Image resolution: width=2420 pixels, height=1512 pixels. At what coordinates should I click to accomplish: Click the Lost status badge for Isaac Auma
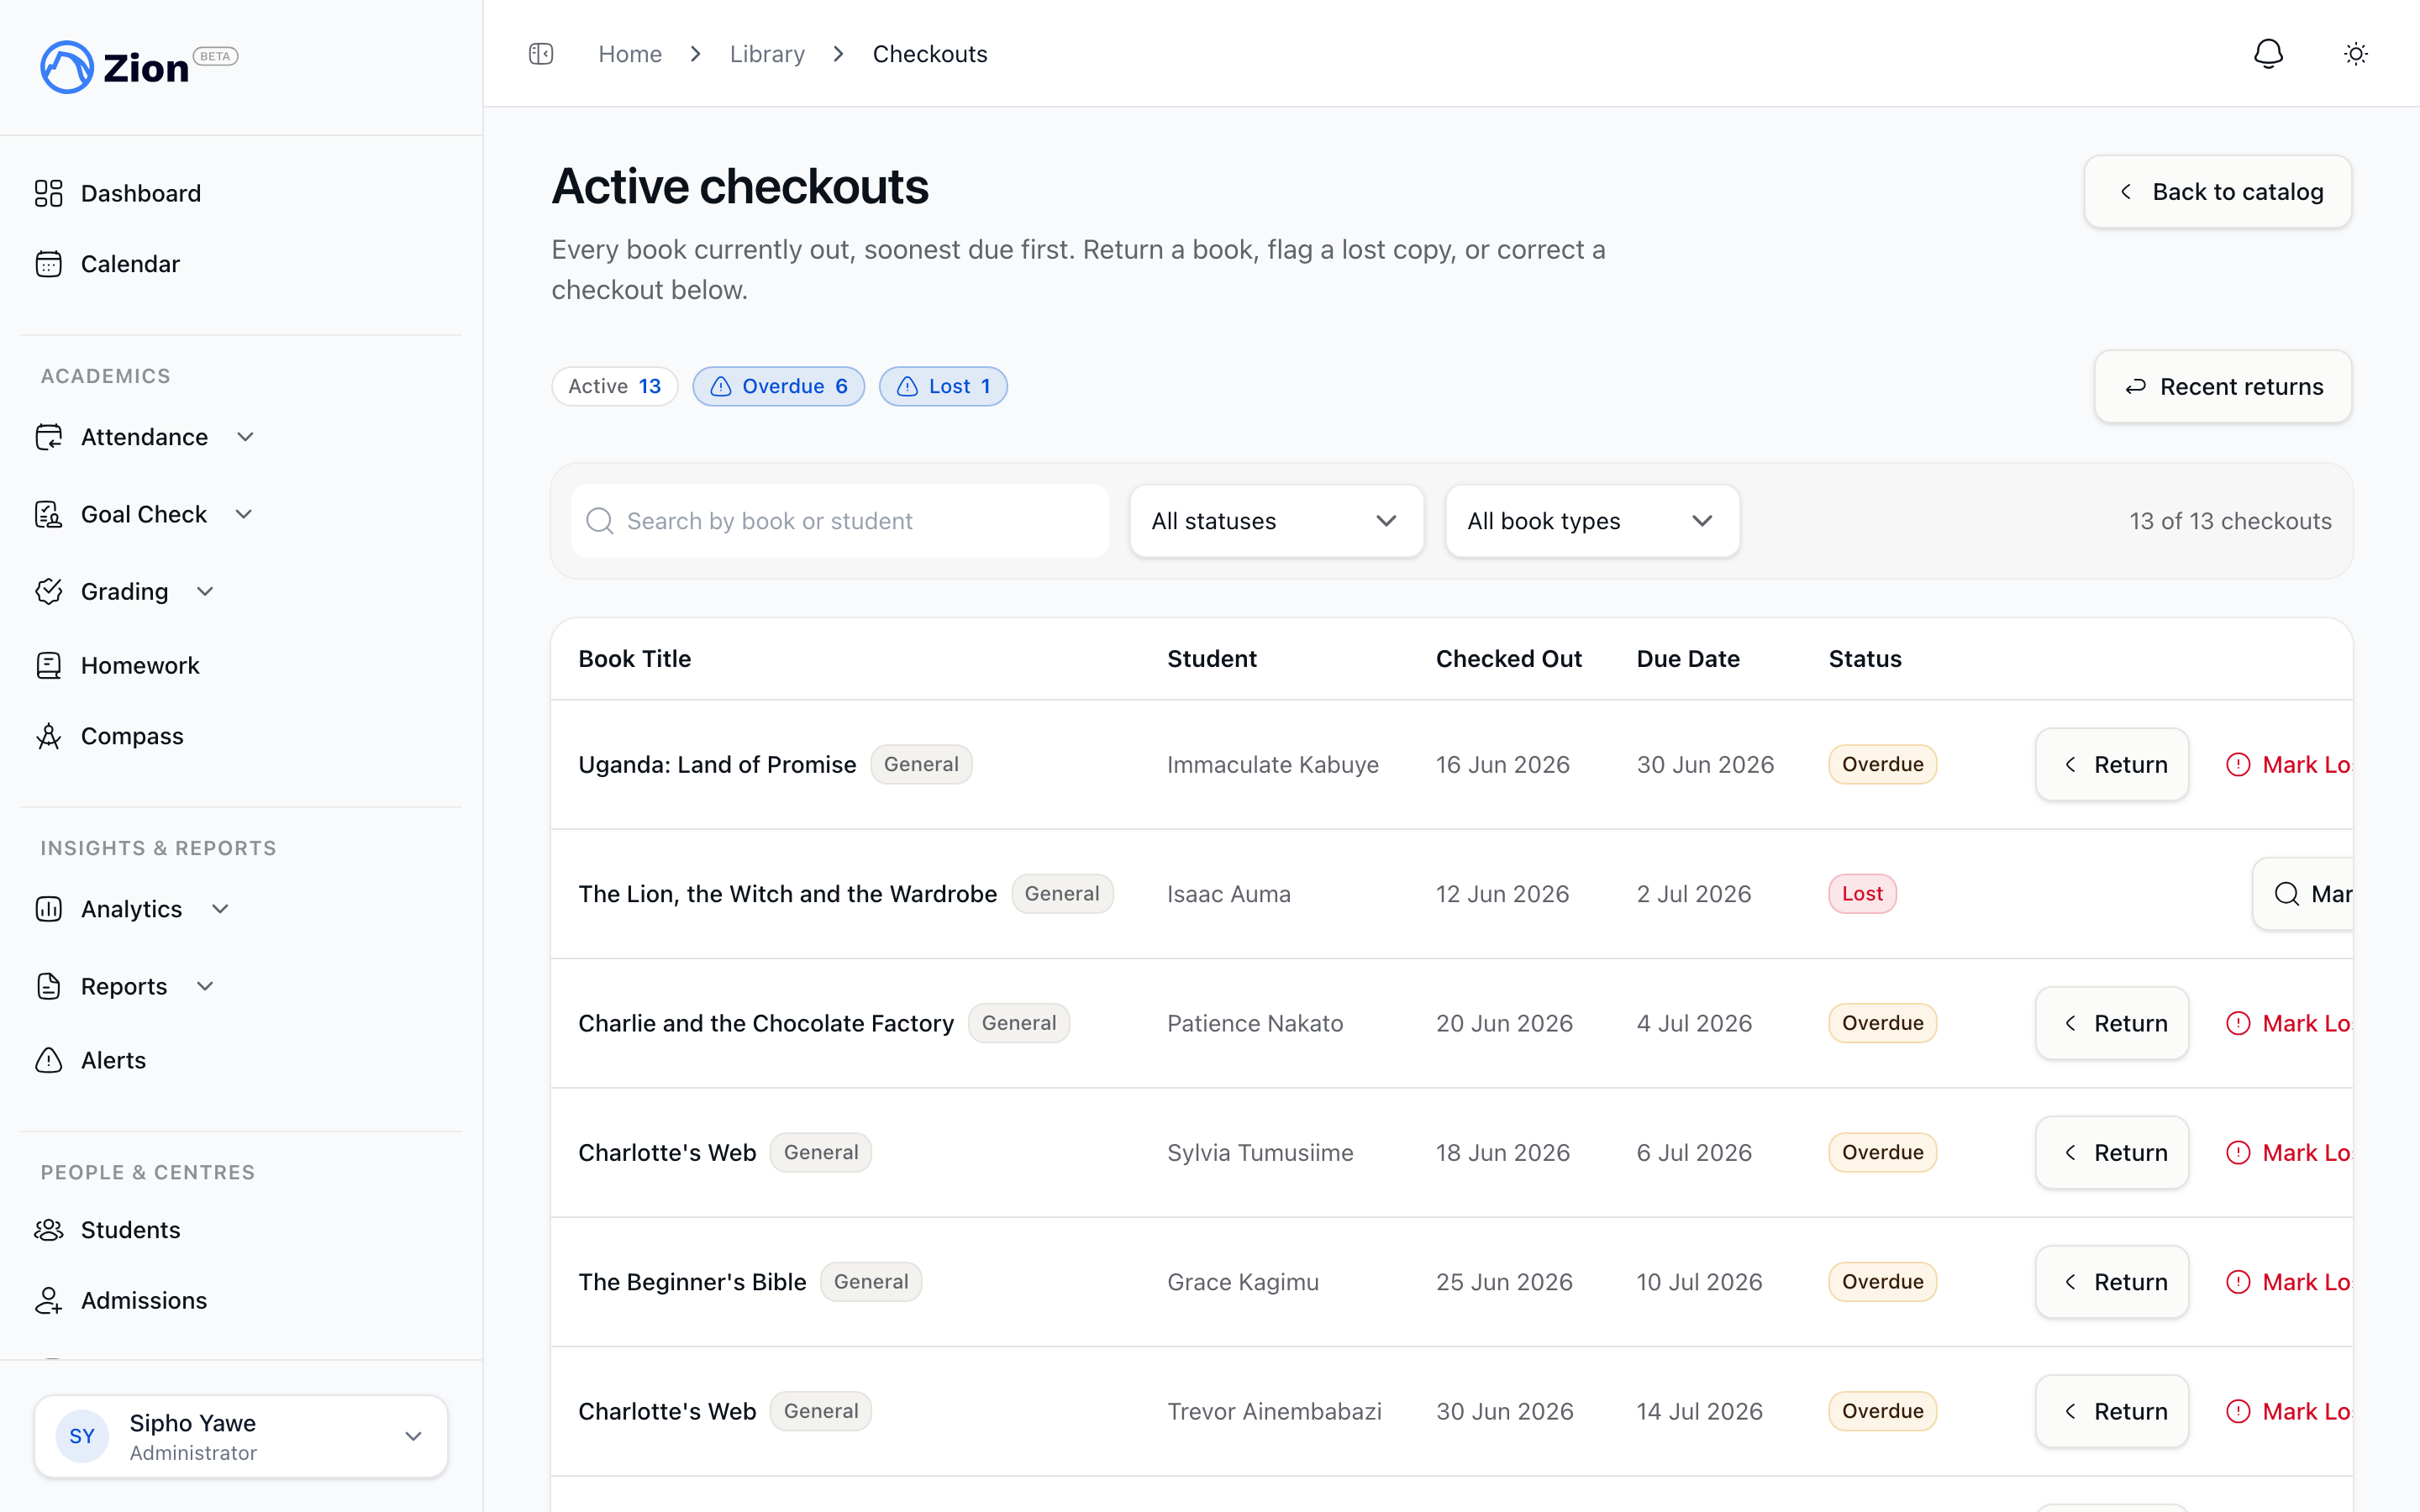point(1862,894)
